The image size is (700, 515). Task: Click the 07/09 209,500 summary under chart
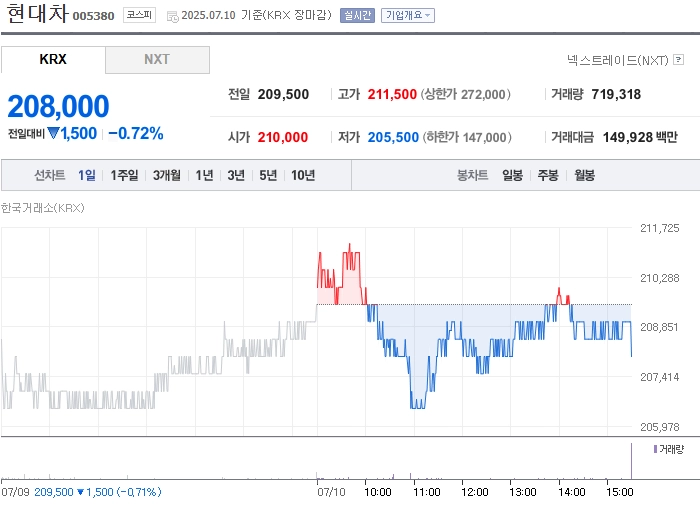pos(81,492)
